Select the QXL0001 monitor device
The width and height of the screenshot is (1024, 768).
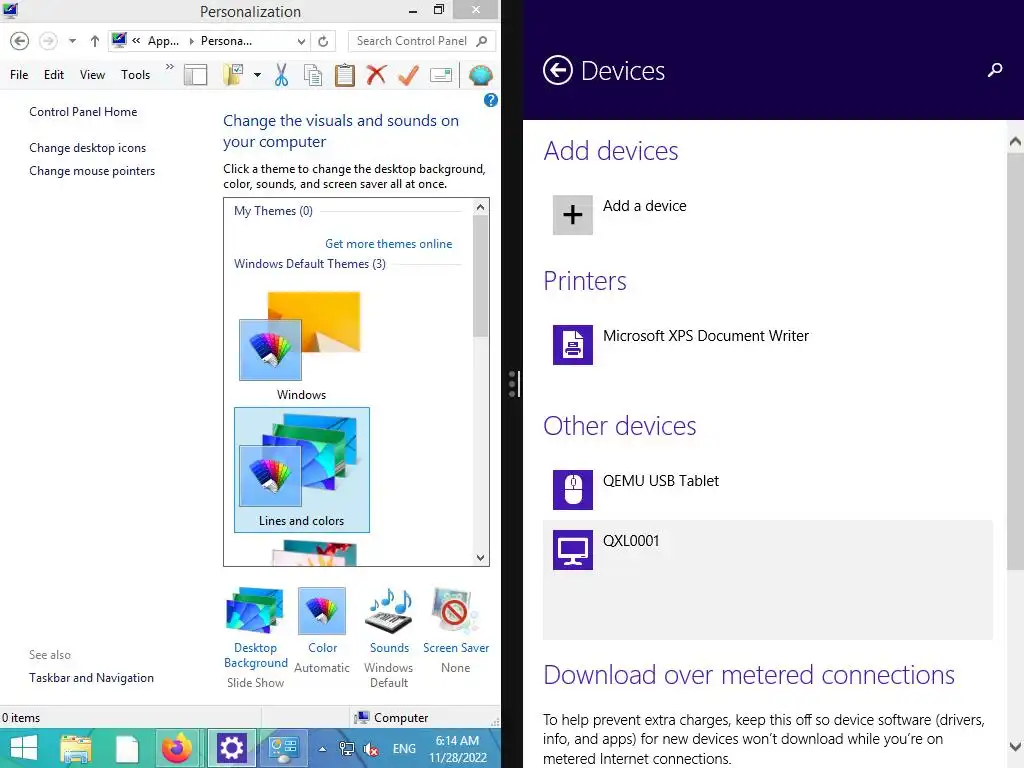point(767,580)
